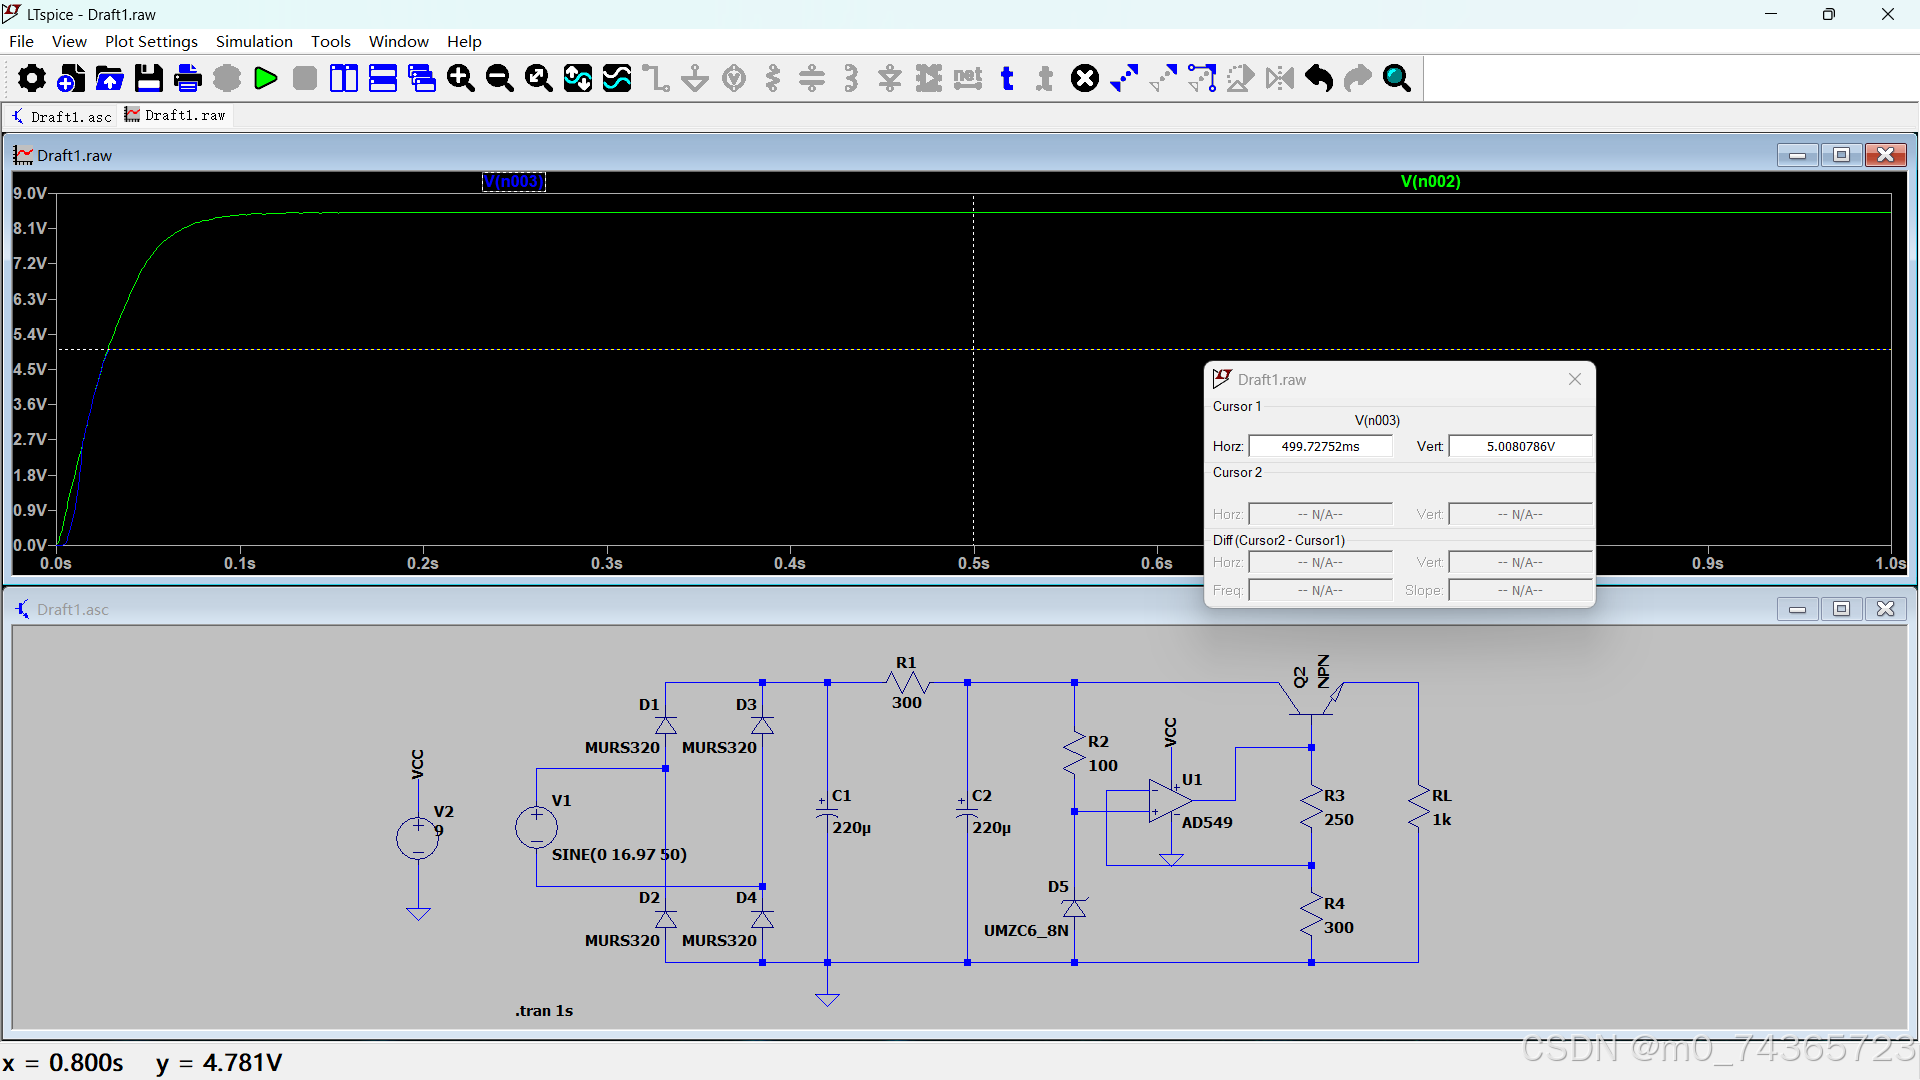Click the Zoom out magnifier icon
The image size is (1920, 1080).
500,78
